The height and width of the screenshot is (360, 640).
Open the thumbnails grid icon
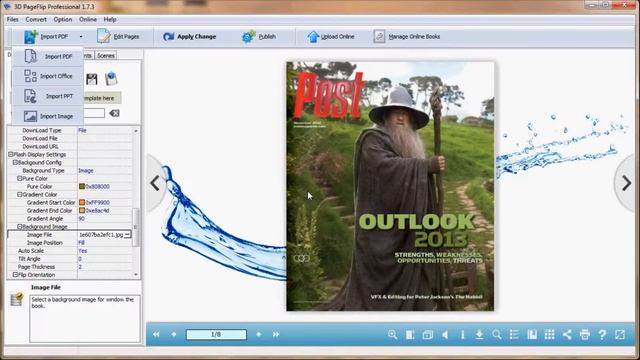point(549,335)
